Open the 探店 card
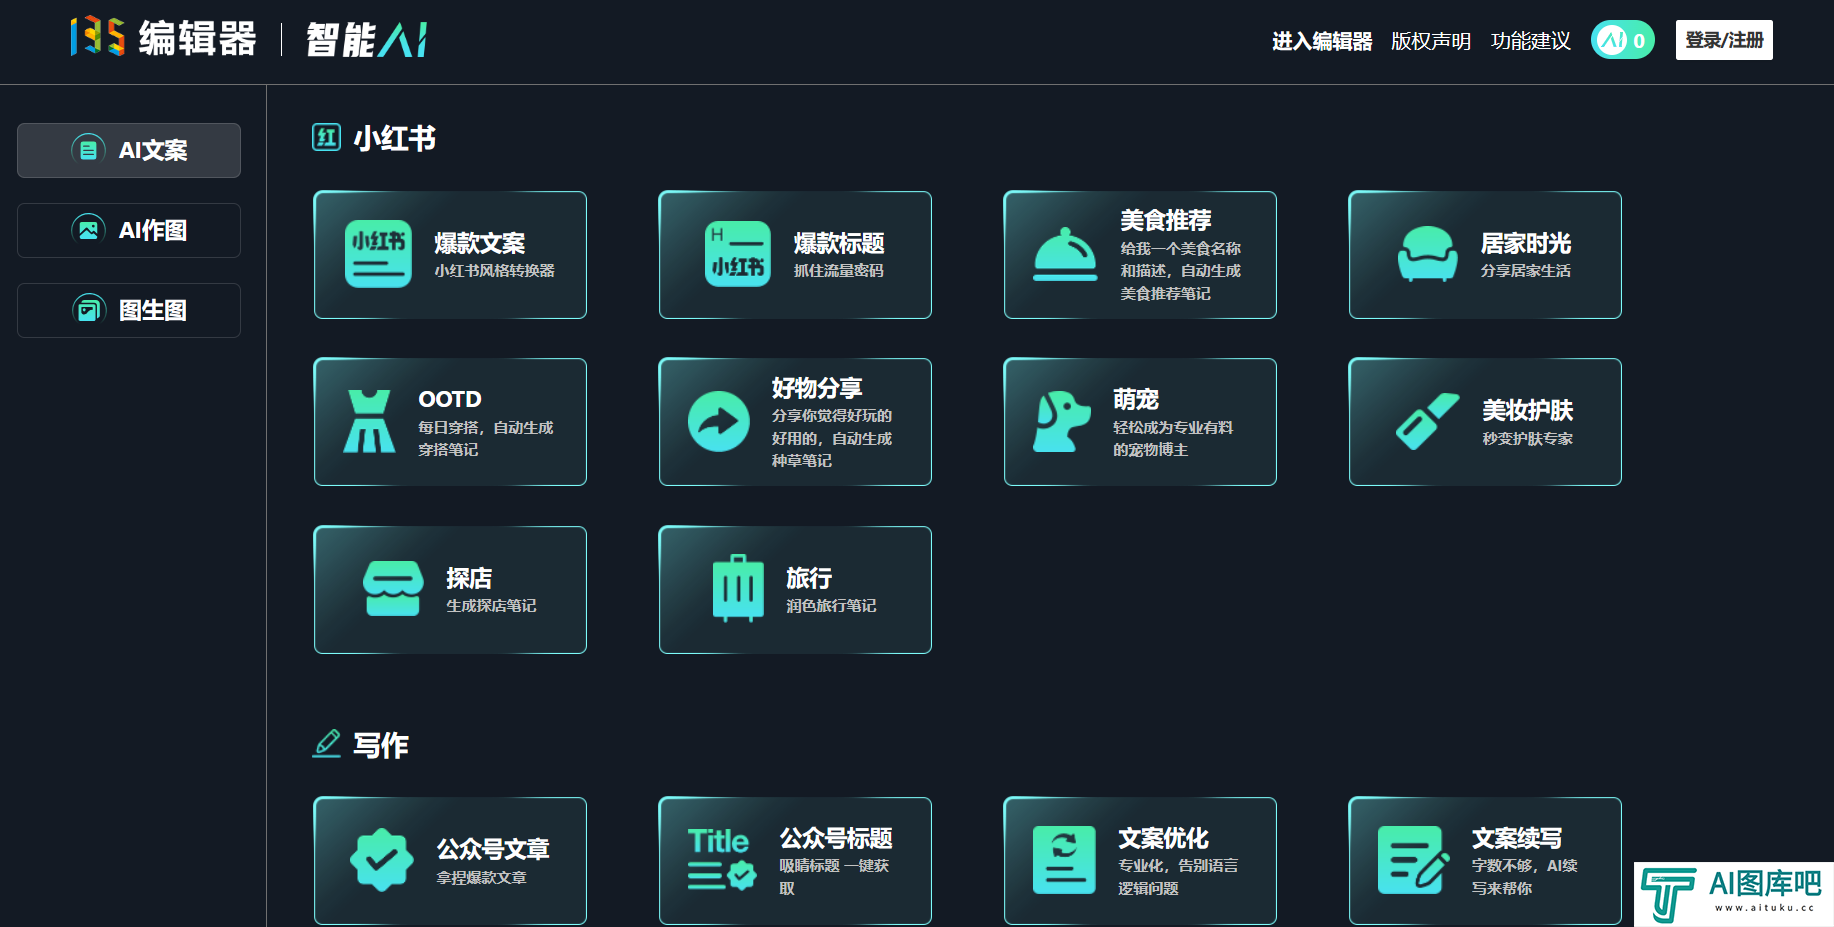Screen dimensions: 1834x927 [450, 590]
